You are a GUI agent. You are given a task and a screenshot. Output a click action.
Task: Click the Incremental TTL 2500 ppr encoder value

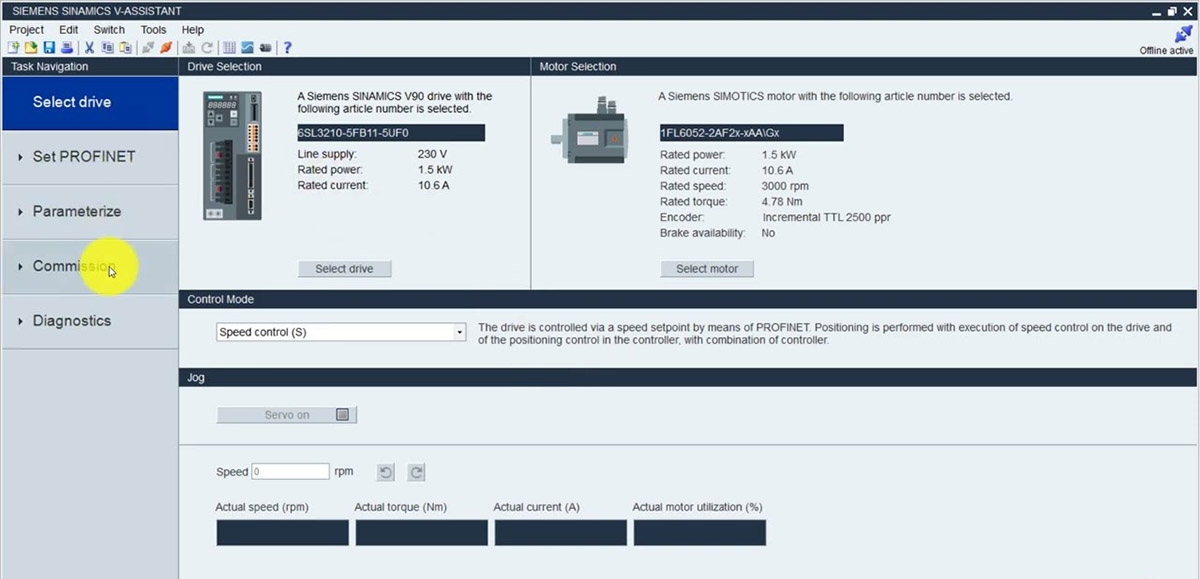click(x=826, y=217)
